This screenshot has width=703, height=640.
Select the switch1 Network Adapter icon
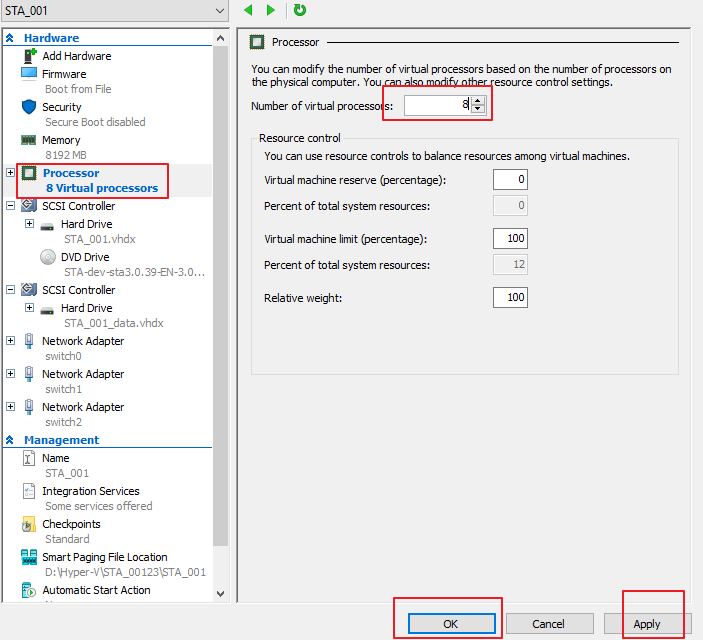pyautogui.click(x=29, y=374)
